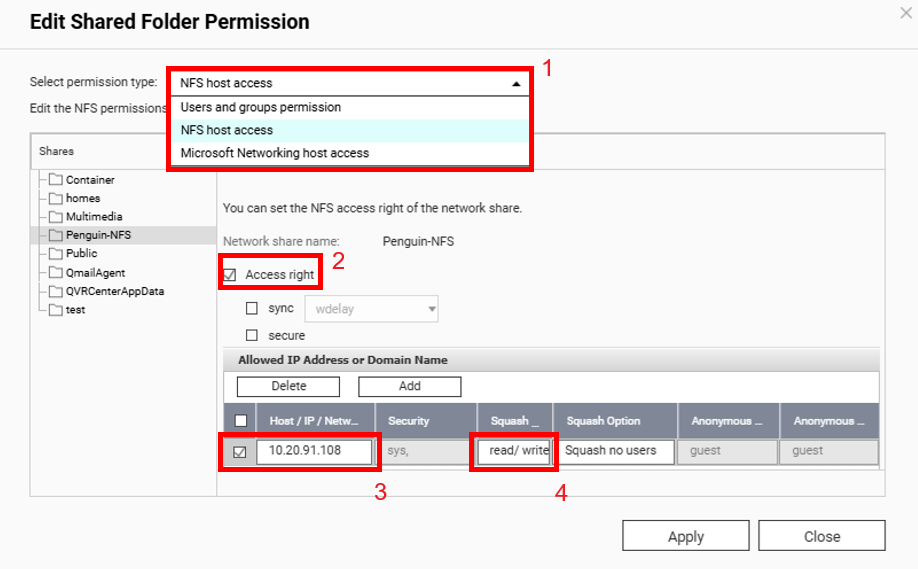918x569 pixels.
Task: Open the Squash no users dropdown
Action: tap(610, 451)
